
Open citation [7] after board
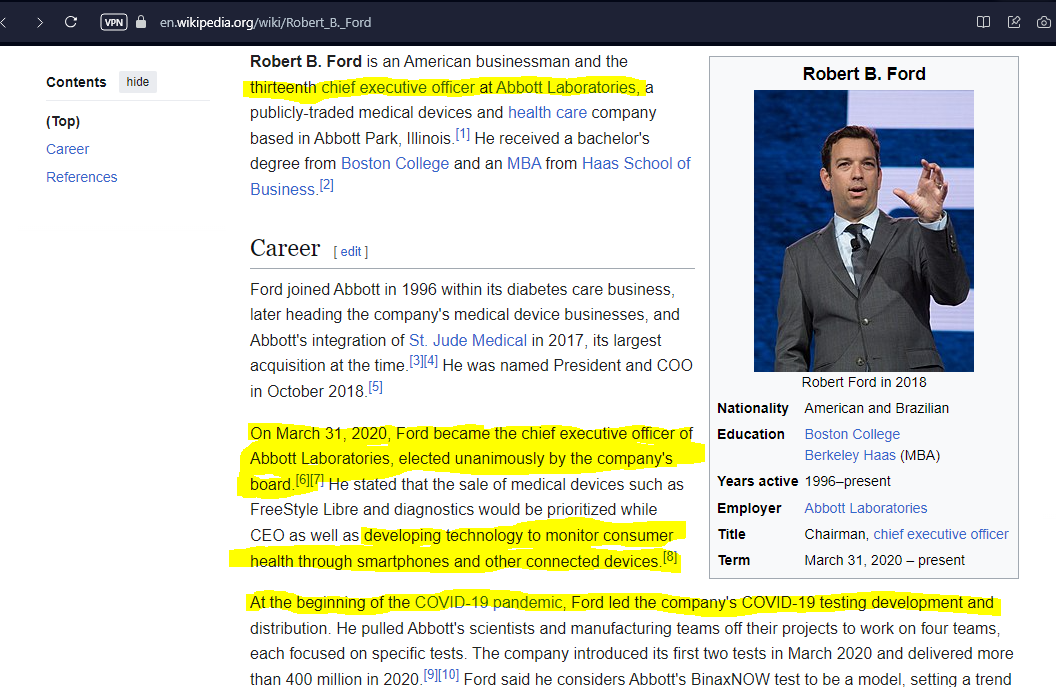click(x=317, y=480)
